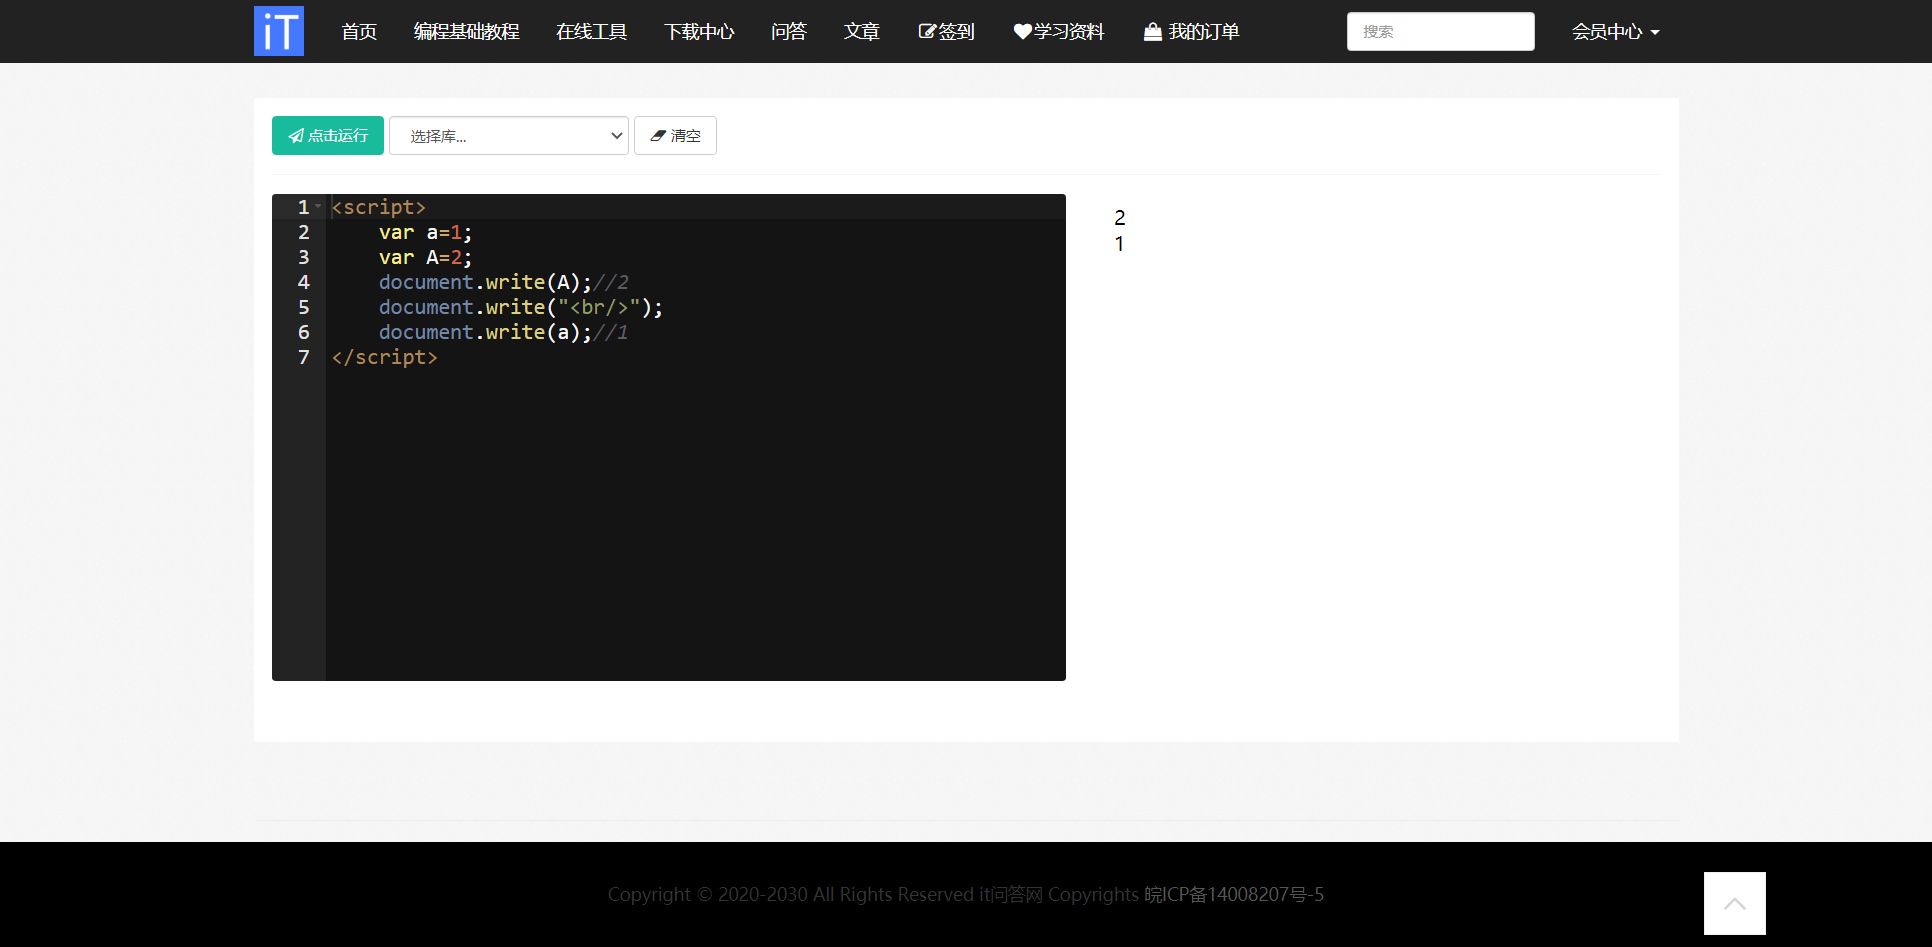Click code line 'var A=2;'
1932x947 pixels.
(x=425, y=257)
